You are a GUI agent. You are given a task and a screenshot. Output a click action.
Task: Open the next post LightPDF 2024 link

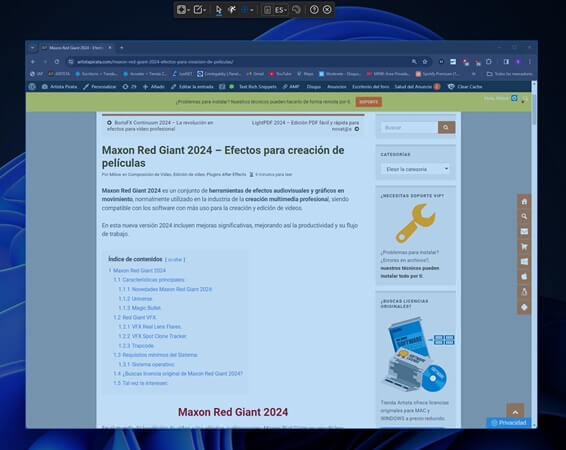pyautogui.click(x=305, y=126)
